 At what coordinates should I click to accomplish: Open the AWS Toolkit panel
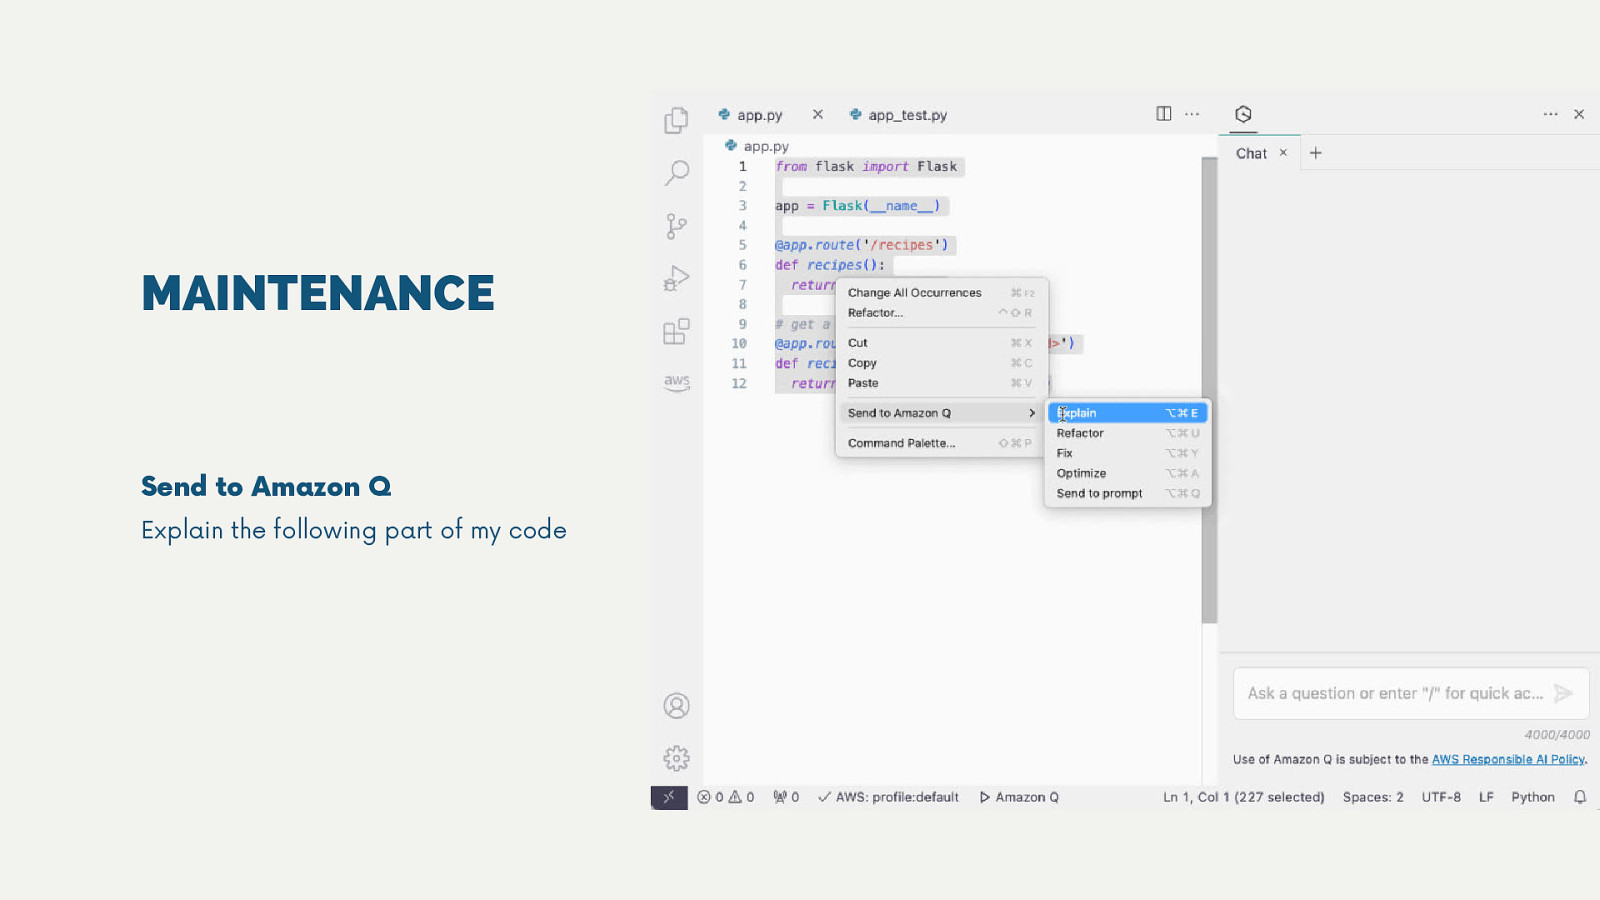pyautogui.click(x=677, y=382)
